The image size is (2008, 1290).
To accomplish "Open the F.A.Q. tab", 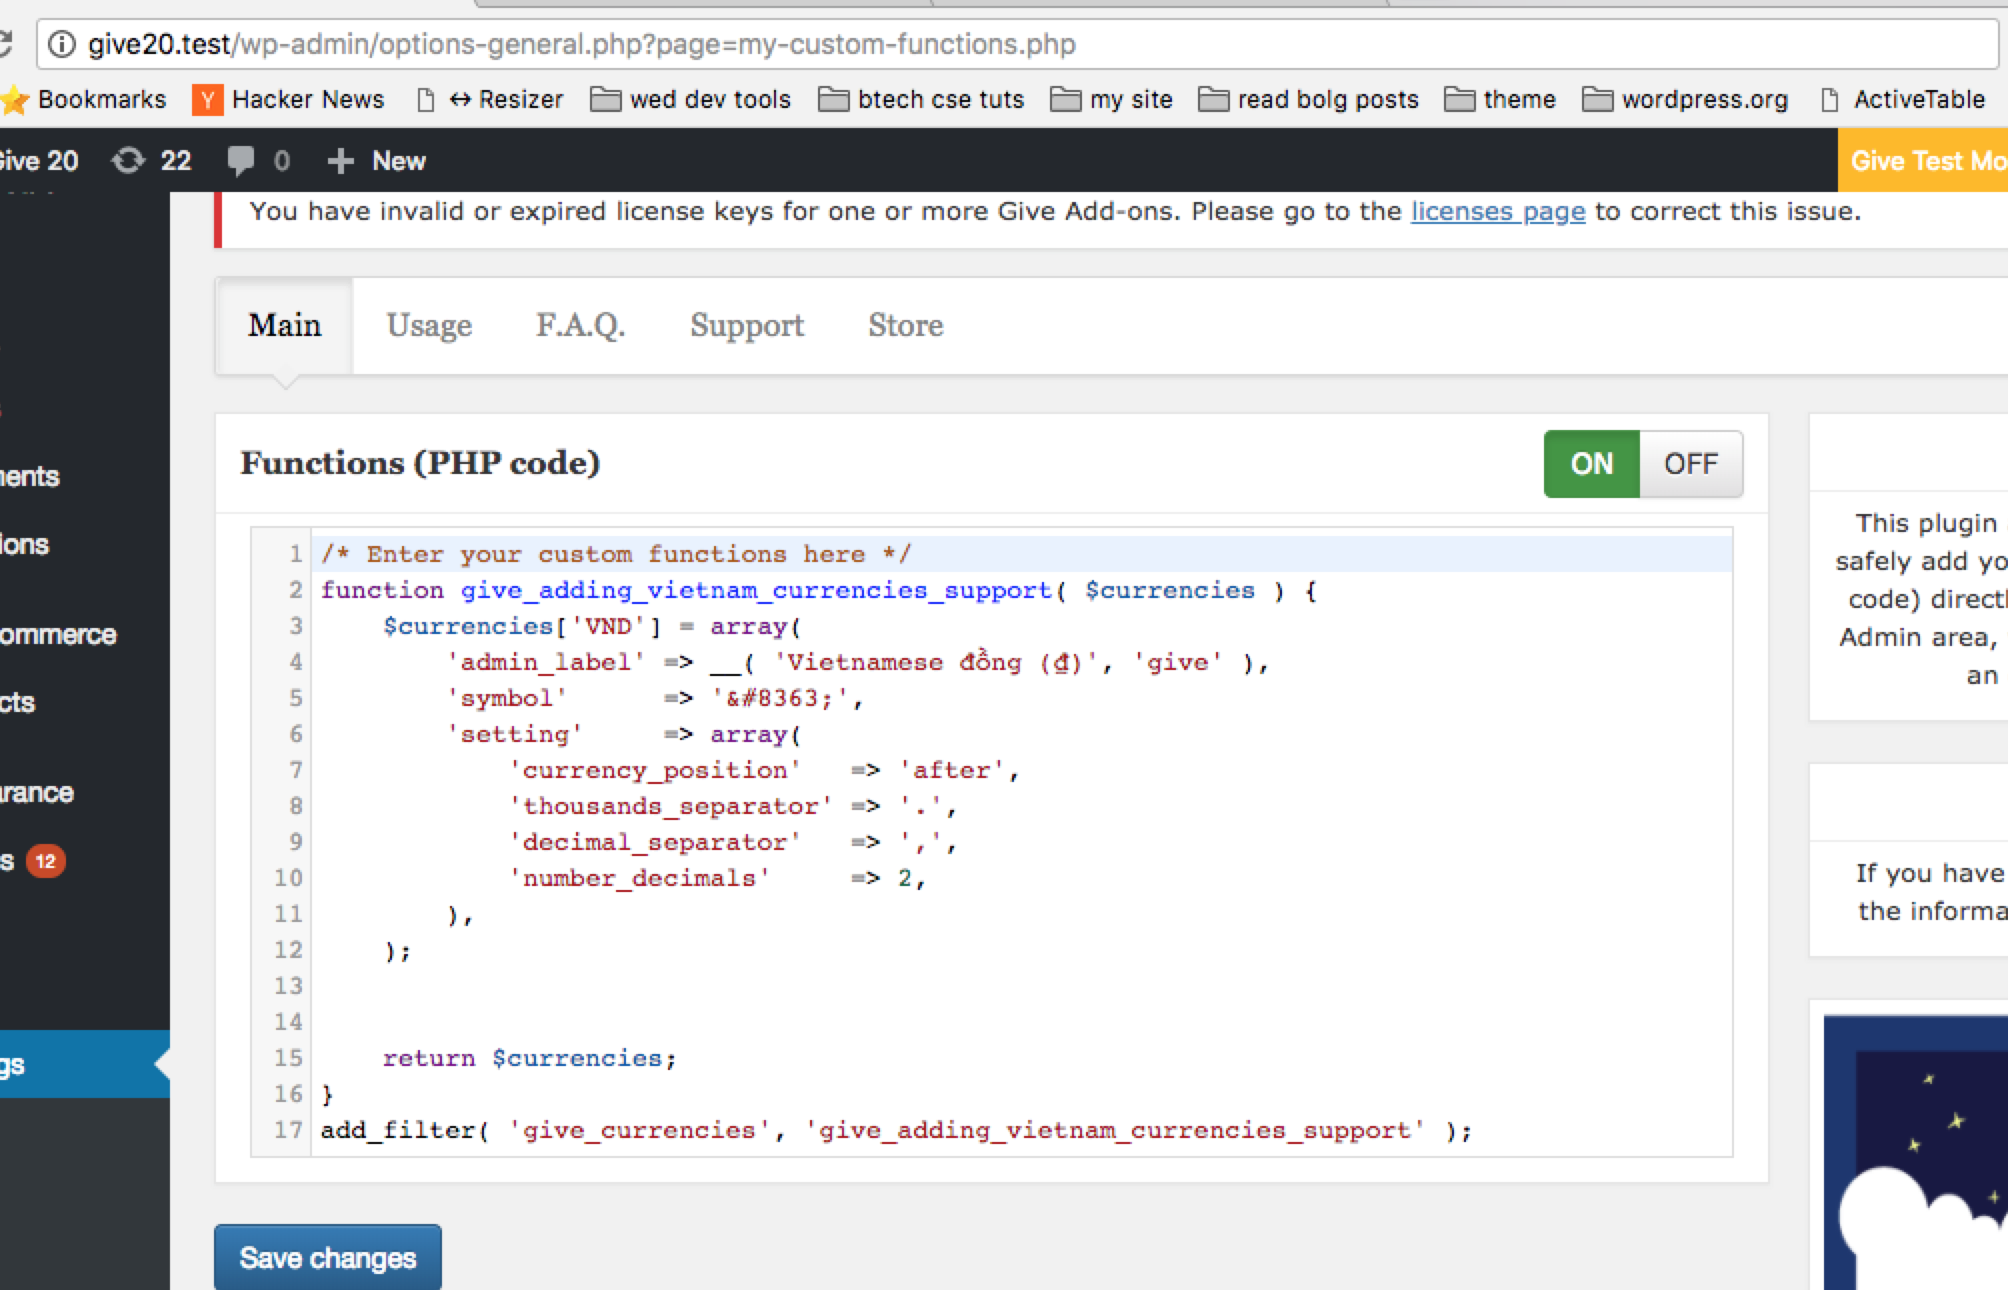I will (580, 326).
